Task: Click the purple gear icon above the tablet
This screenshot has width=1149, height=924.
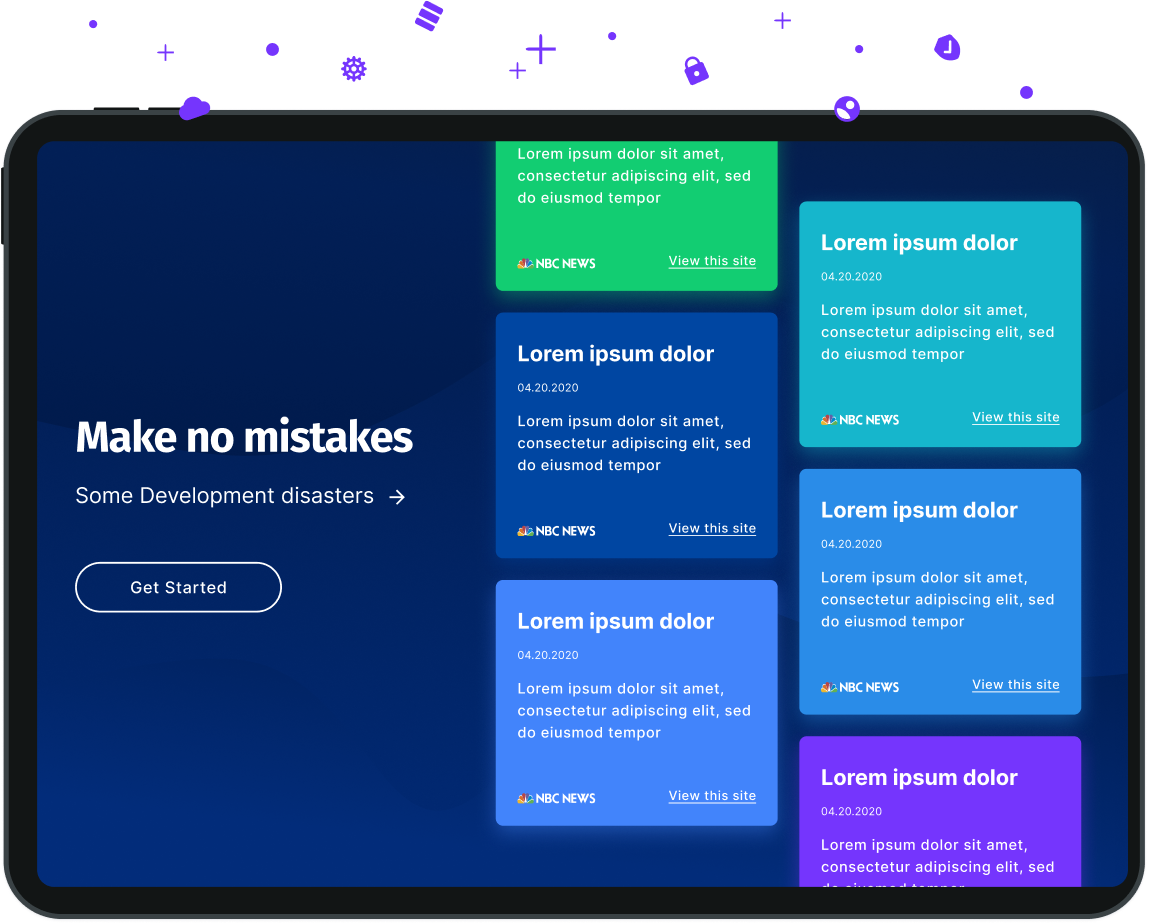Action: click(354, 69)
